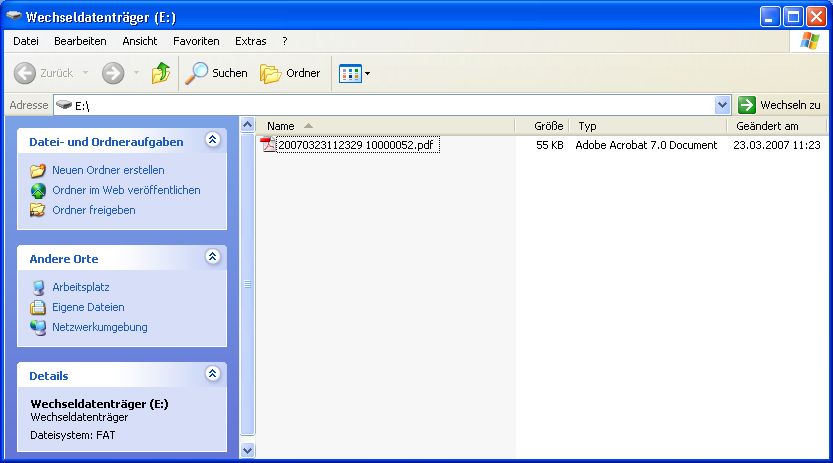Viewport: 833px width, 463px height.
Task: Open the Extras menu
Action: tap(251, 41)
